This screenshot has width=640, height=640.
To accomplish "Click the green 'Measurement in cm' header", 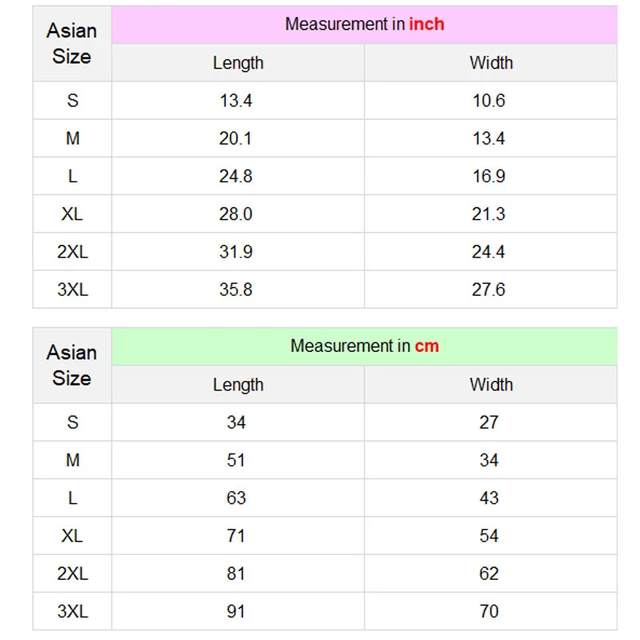I will pyautogui.click(x=364, y=346).
